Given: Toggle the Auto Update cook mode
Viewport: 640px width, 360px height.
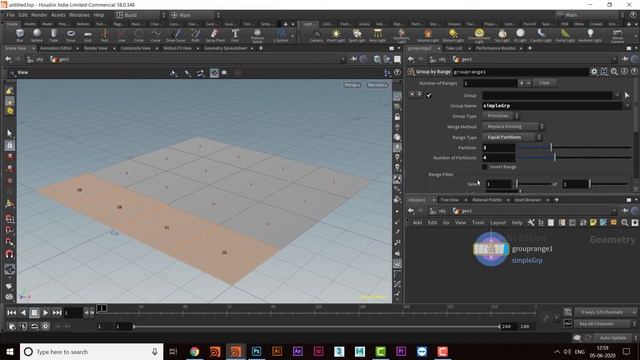Looking at the screenshot, I should coord(613,338).
